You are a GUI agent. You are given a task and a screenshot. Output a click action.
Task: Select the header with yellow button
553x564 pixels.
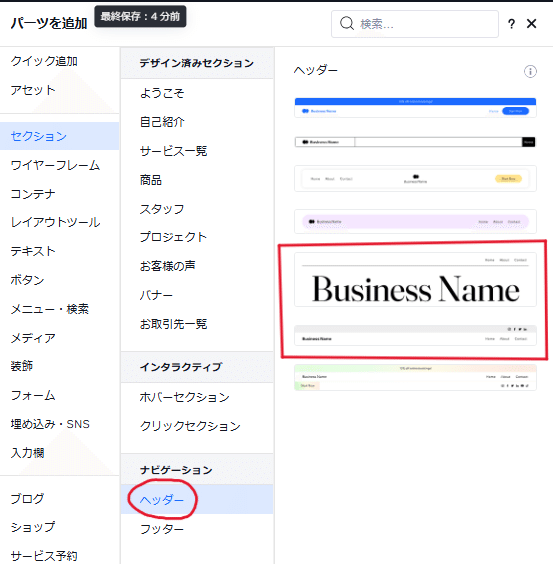415,178
